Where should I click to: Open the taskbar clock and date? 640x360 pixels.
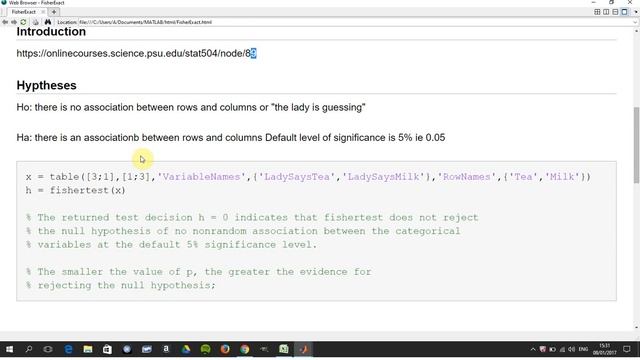[x=604, y=349]
